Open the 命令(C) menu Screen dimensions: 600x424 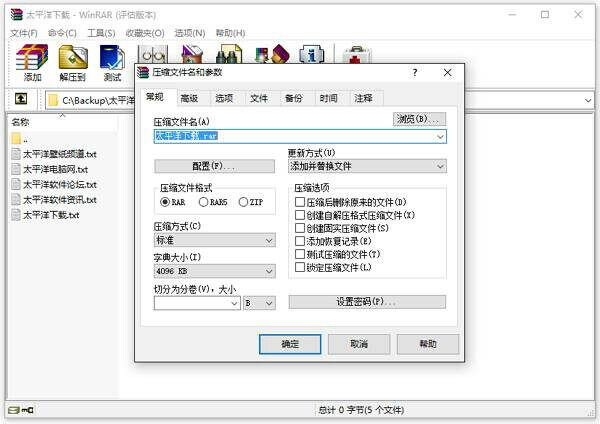click(62, 33)
